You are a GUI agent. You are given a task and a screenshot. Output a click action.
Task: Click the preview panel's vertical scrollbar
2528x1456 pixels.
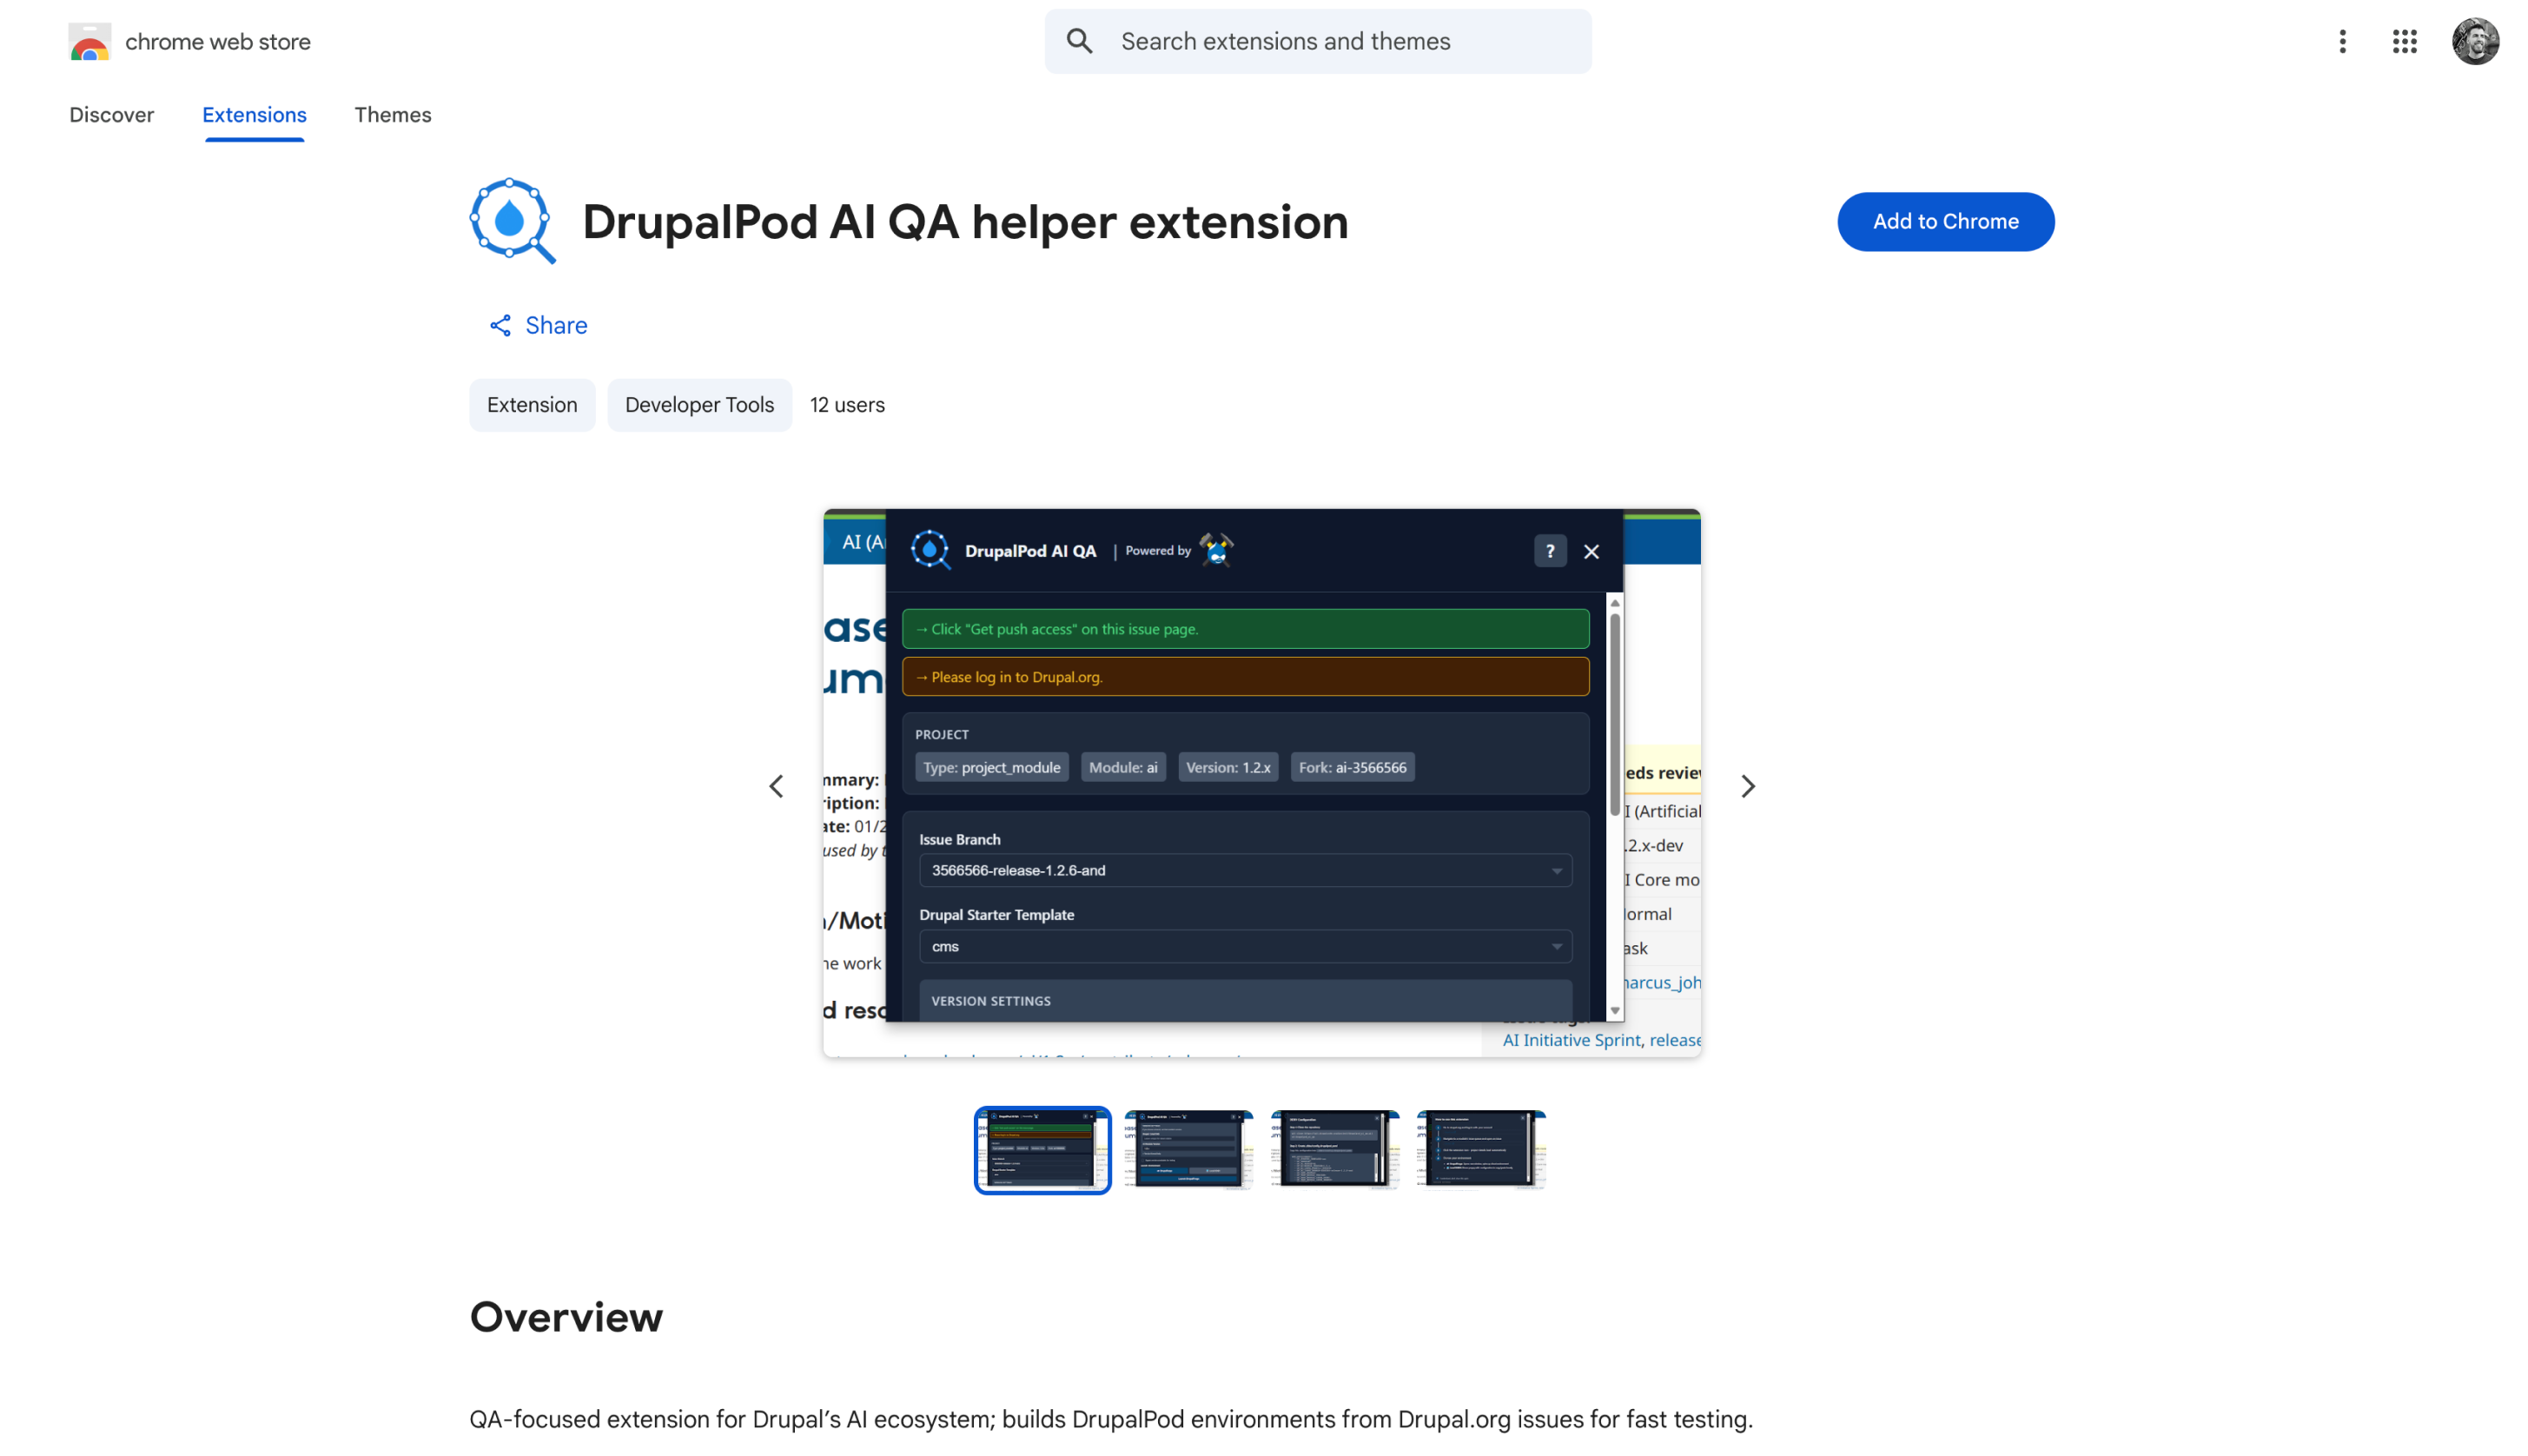point(1614,715)
